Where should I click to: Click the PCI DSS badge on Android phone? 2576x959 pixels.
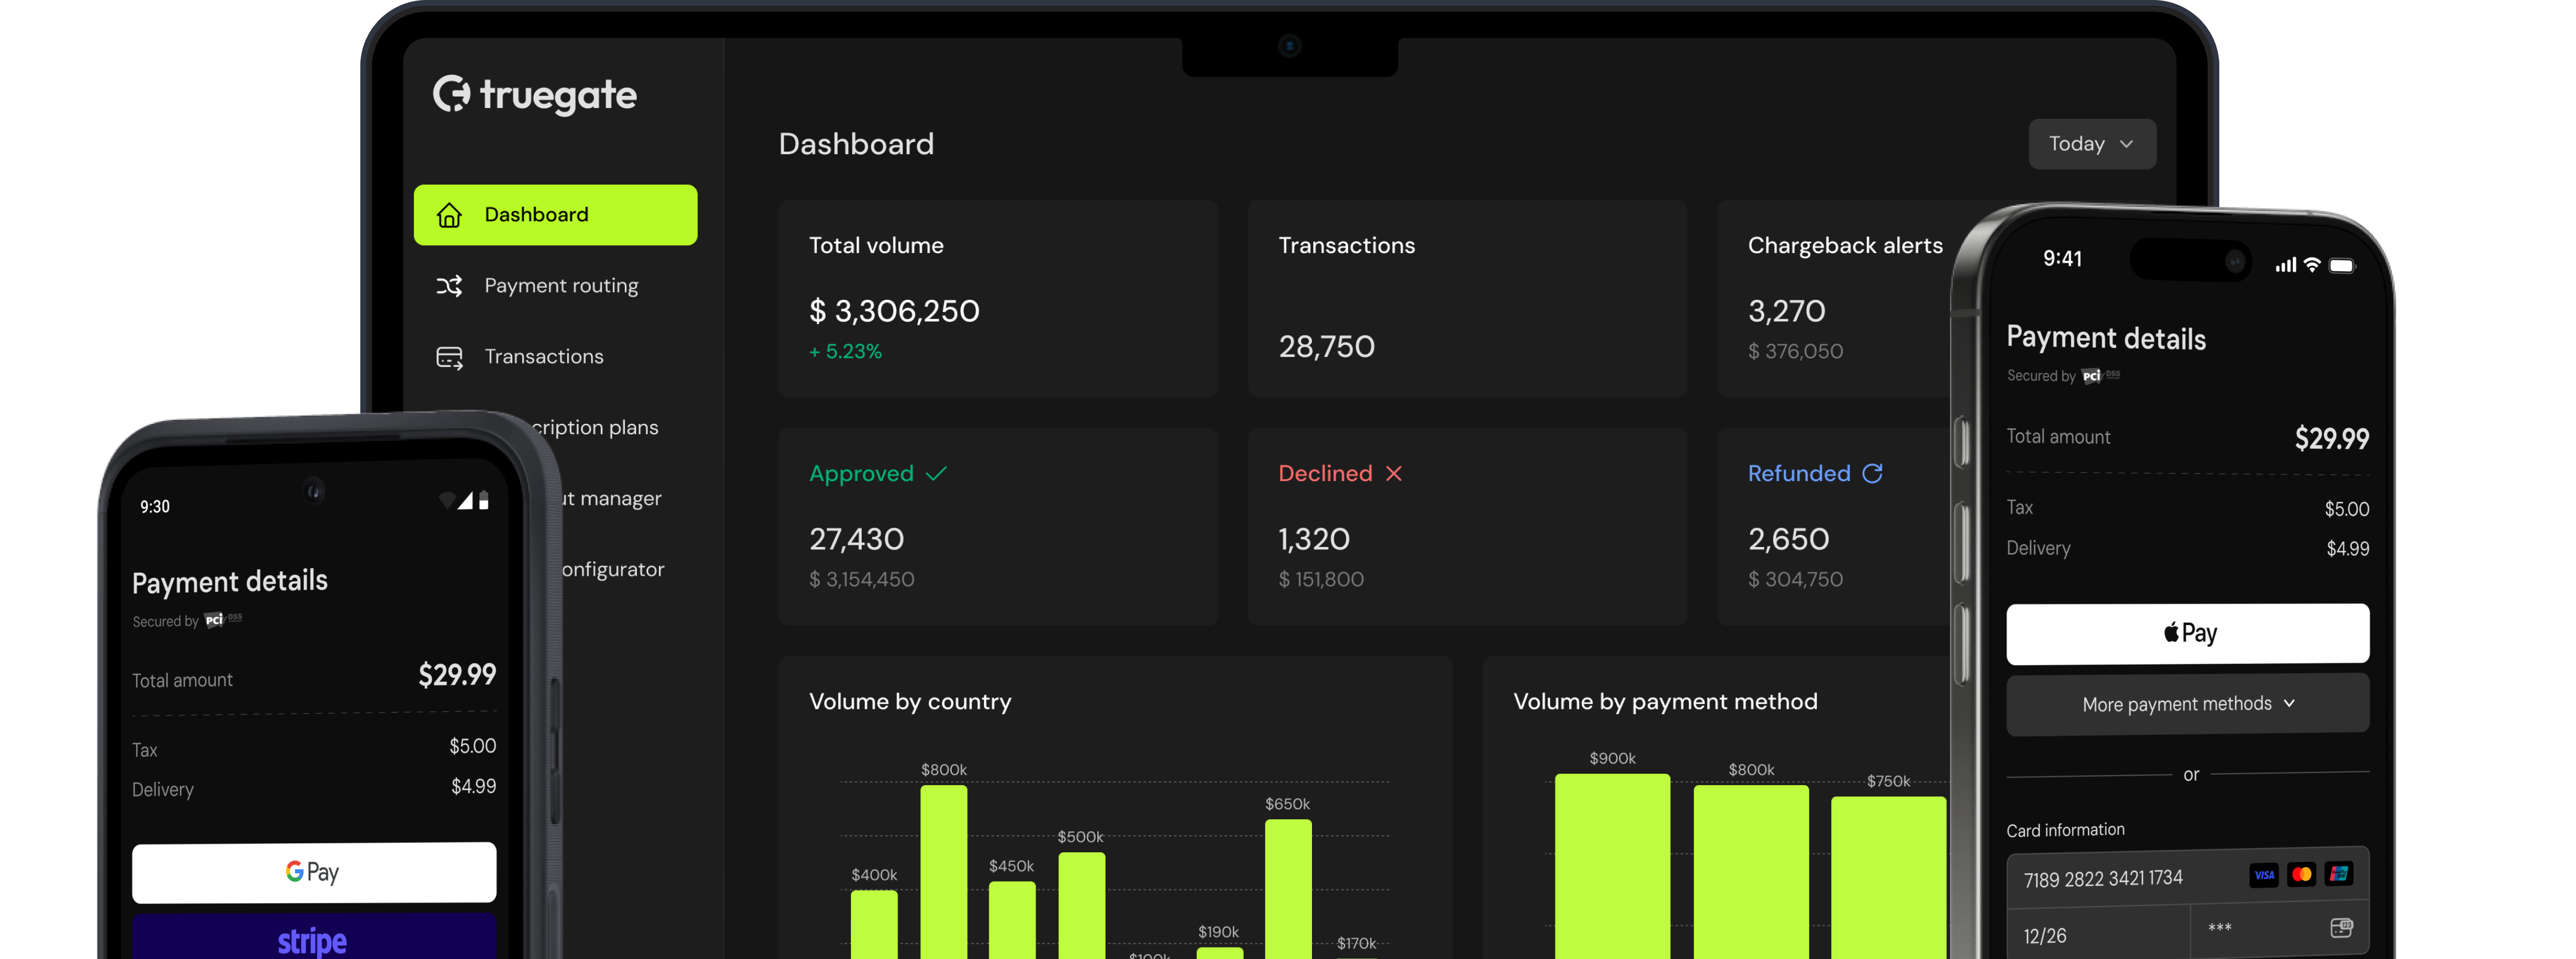tap(223, 620)
